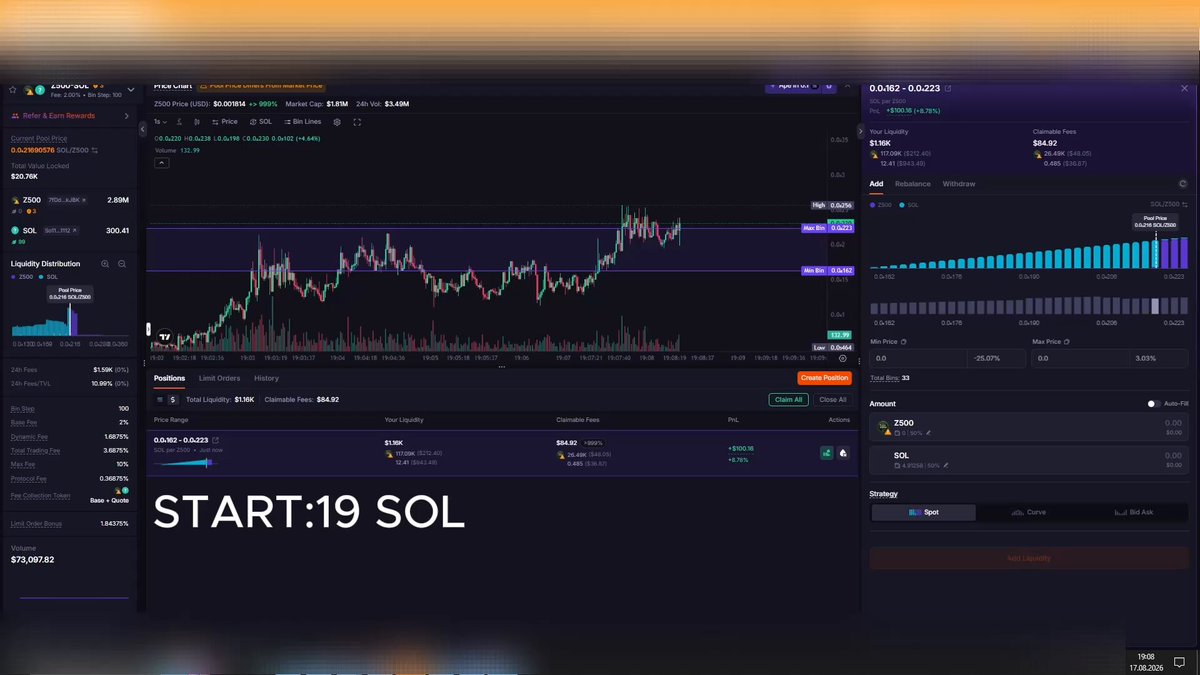The width and height of the screenshot is (1200, 675).
Task: Change the candle chart type icon
Action: click(x=197, y=121)
